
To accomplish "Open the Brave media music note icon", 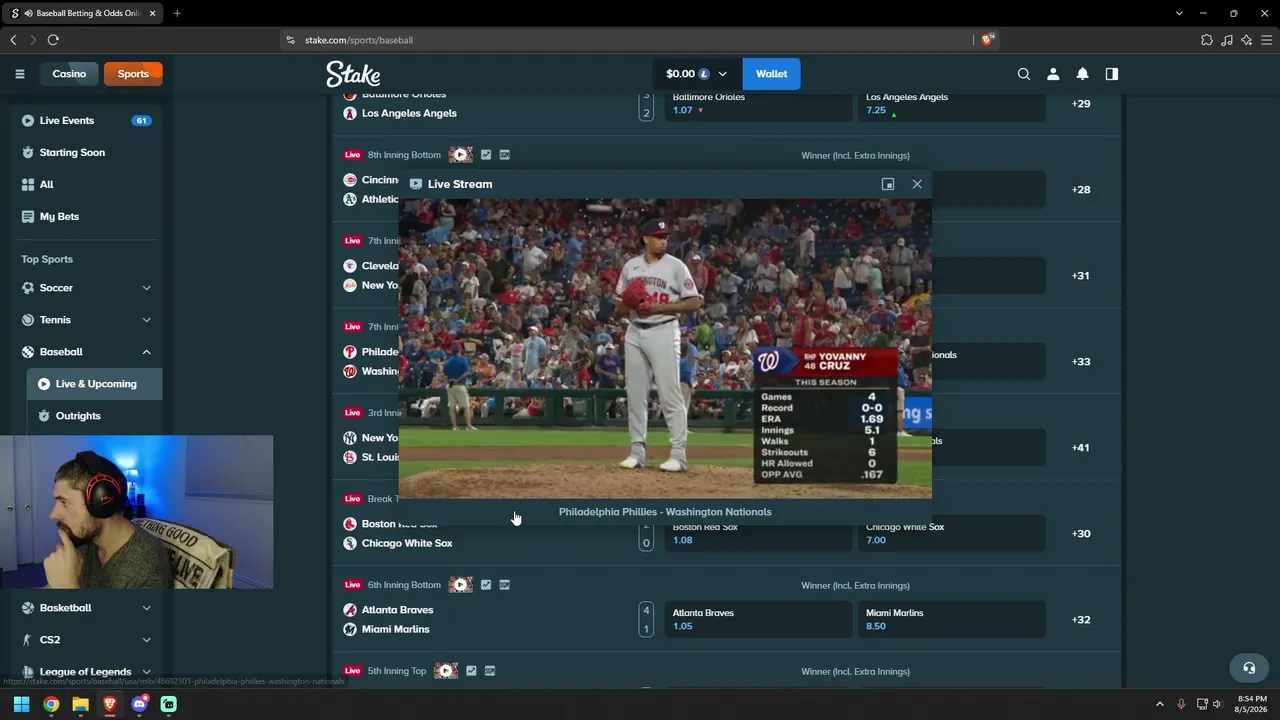I will (x=1227, y=40).
